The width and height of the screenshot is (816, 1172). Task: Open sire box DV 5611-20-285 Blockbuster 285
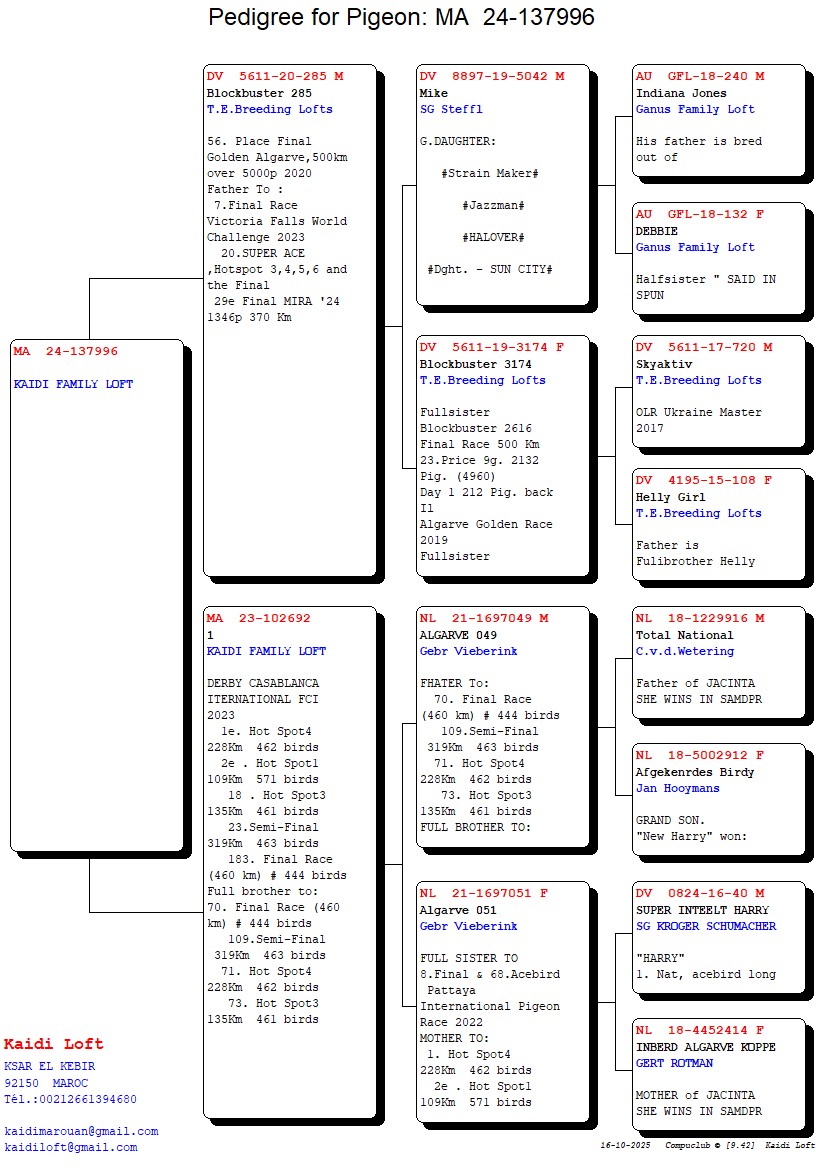click(x=290, y=320)
